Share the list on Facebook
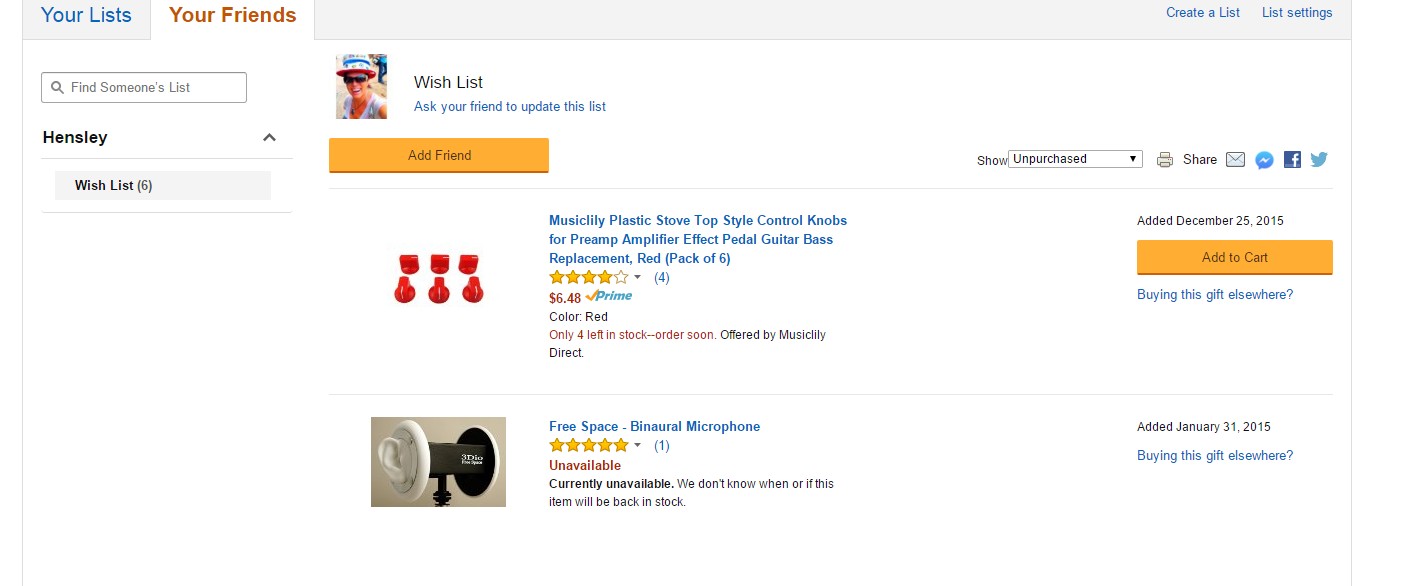 [x=1292, y=160]
